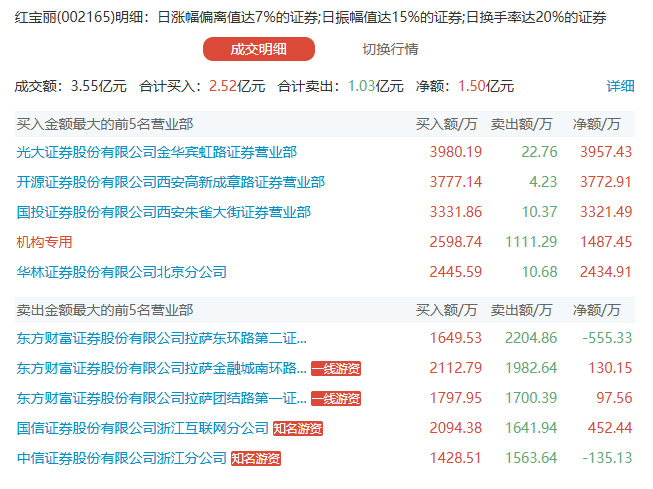Click net amount 2434.91
This screenshot has height=489, width=653.
click(606, 272)
